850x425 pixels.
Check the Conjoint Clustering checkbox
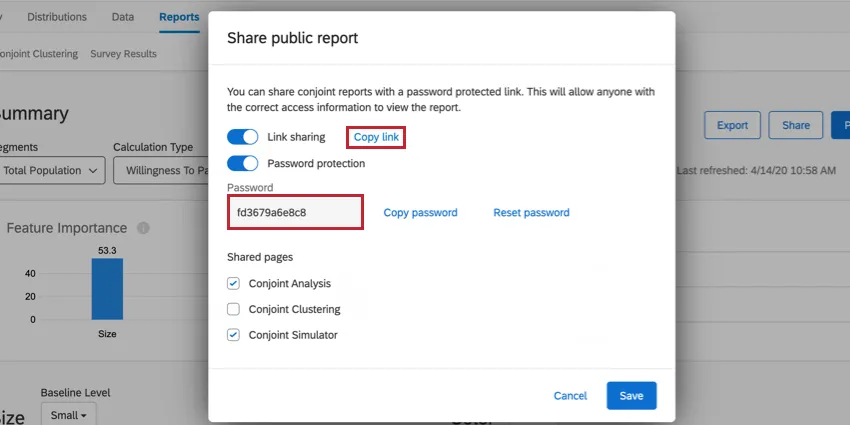tap(234, 309)
